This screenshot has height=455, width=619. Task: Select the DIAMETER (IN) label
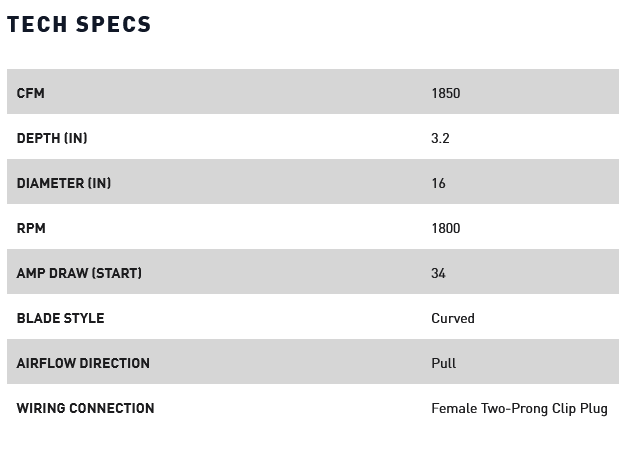point(64,183)
